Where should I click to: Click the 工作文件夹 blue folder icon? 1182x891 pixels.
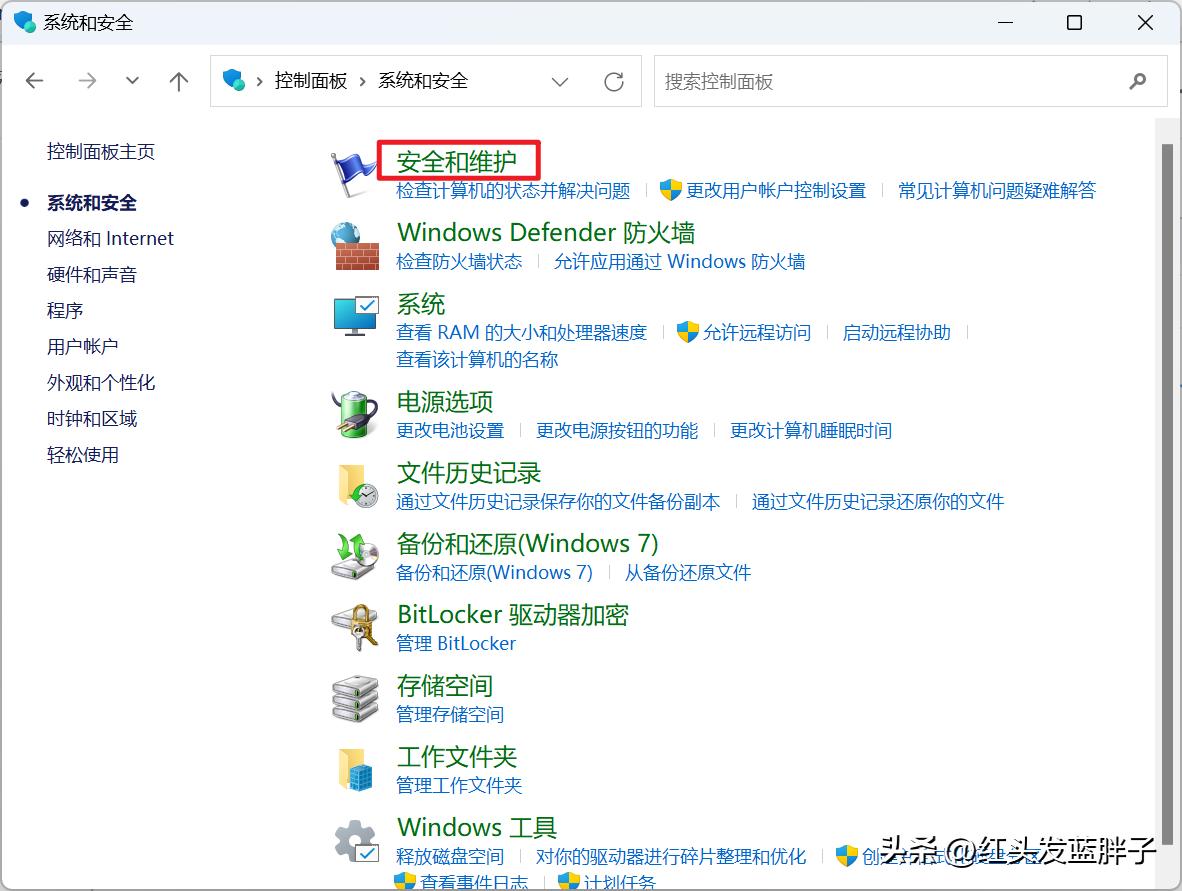[x=355, y=768]
